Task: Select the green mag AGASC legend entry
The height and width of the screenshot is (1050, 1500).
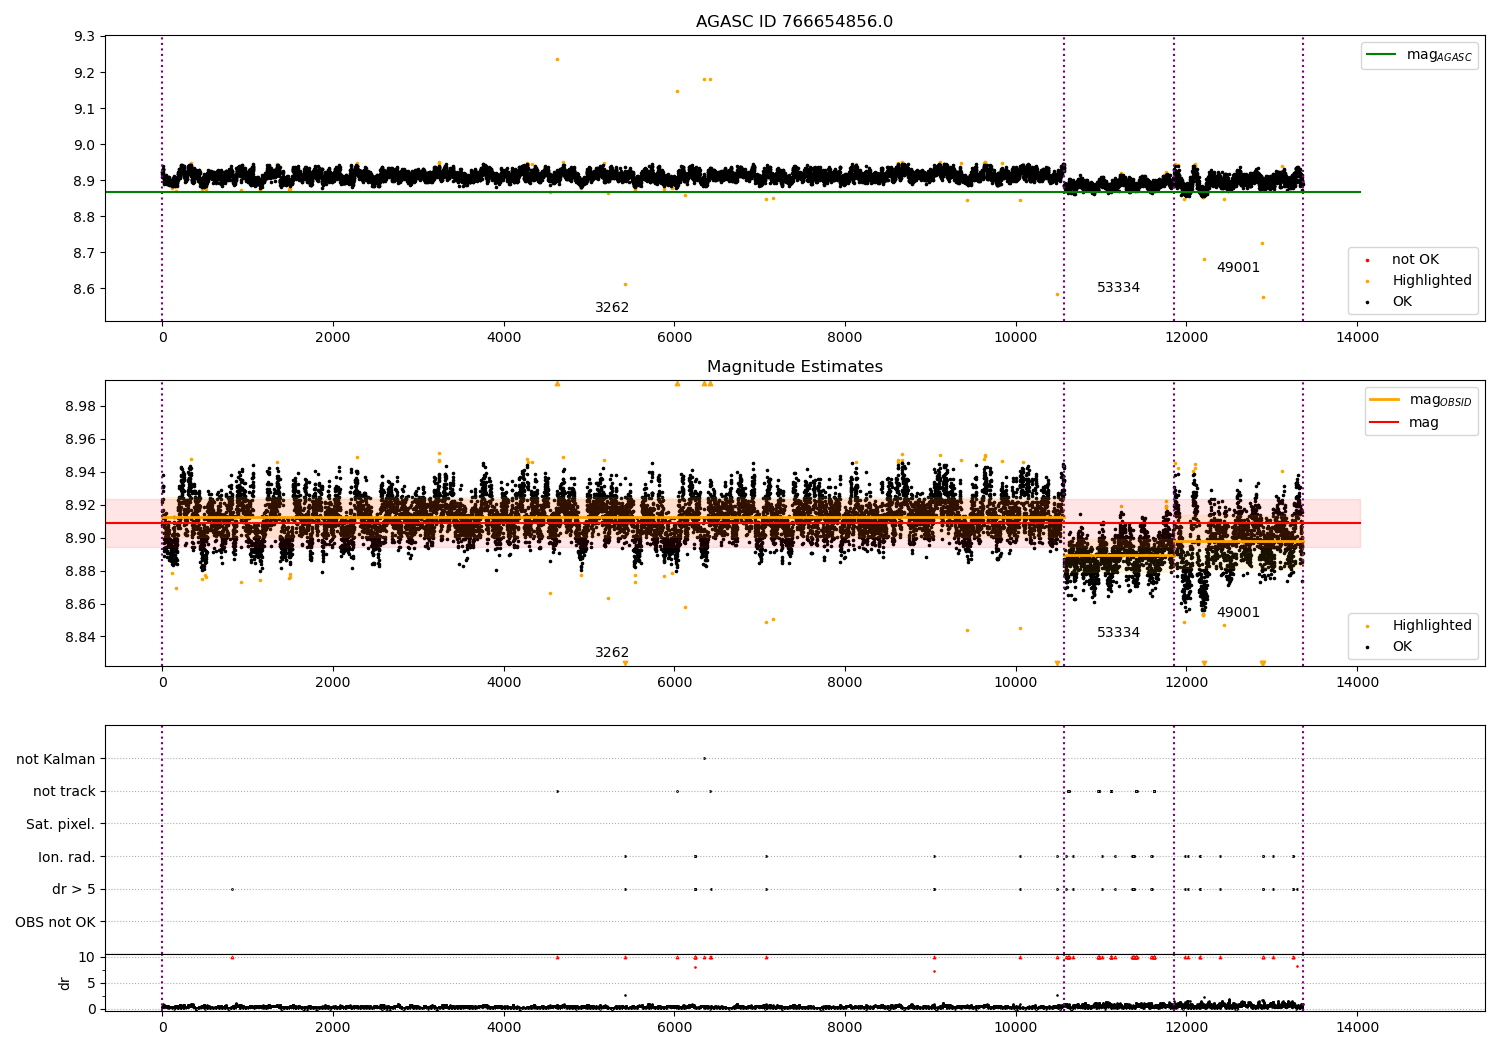Action: coord(1419,55)
